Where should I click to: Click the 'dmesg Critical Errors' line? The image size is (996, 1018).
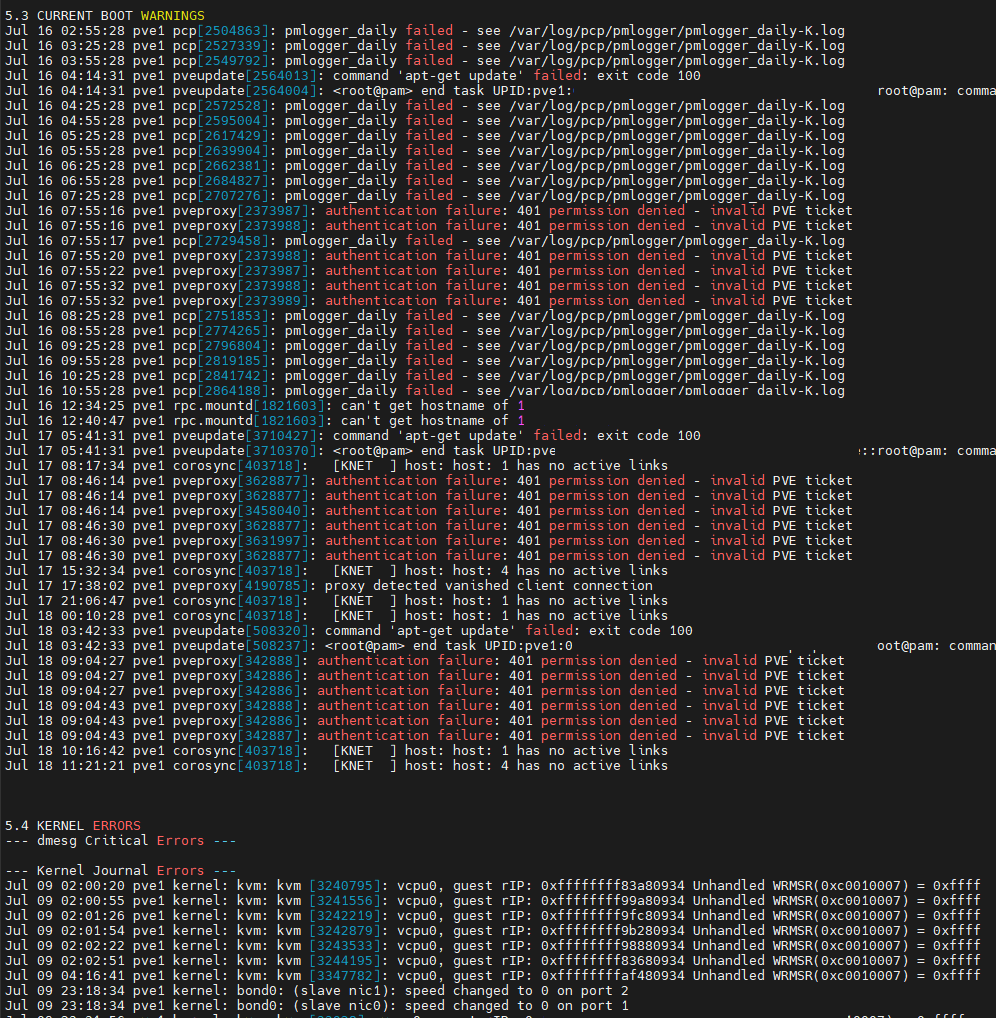point(120,841)
